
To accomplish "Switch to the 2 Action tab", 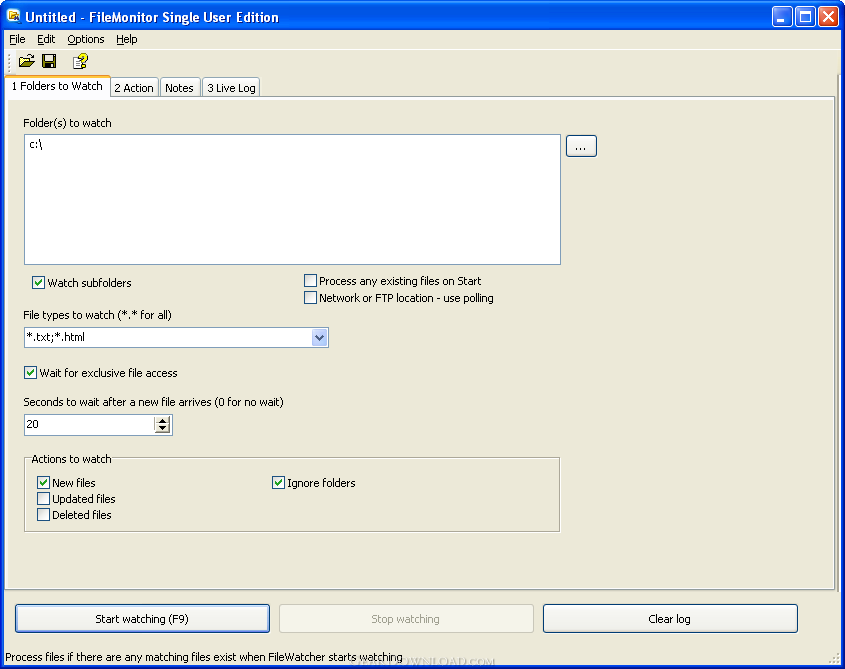I will click(134, 88).
